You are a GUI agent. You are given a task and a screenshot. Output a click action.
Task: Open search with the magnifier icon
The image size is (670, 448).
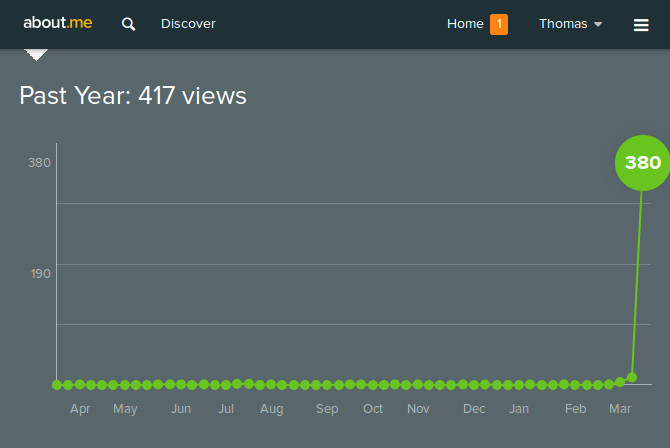pyautogui.click(x=128, y=24)
